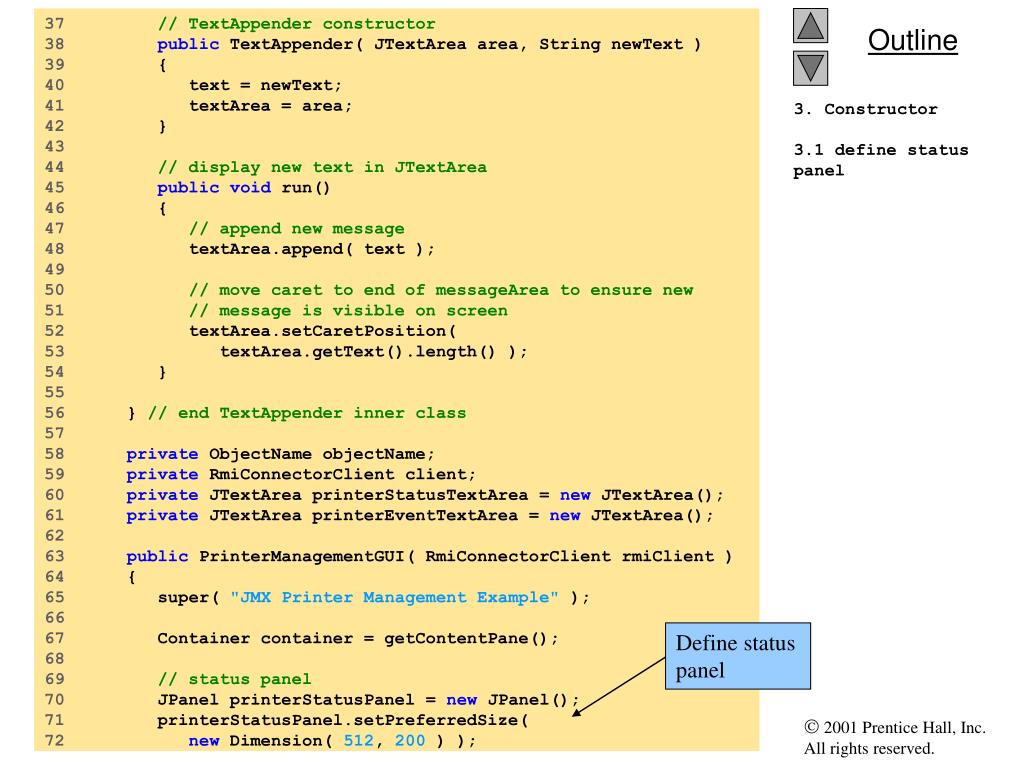
Task: Click the TextAppender constructor signature on line 38
Action: click(429, 44)
